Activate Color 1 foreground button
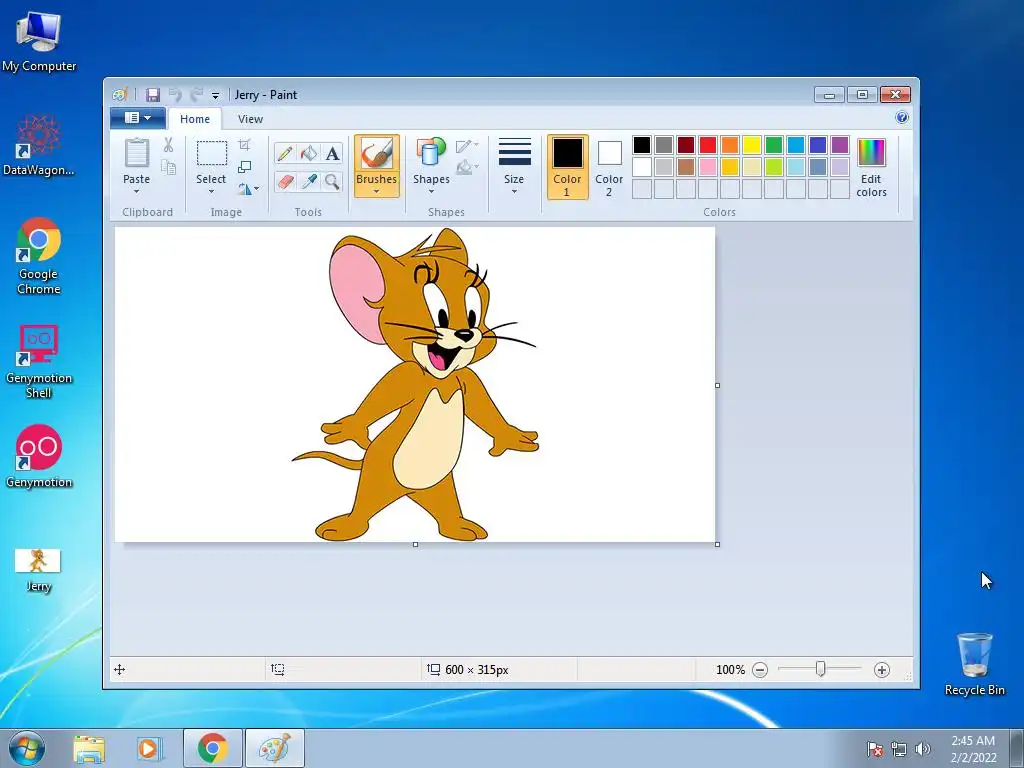The image size is (1024, 768). tap(567, 167)
